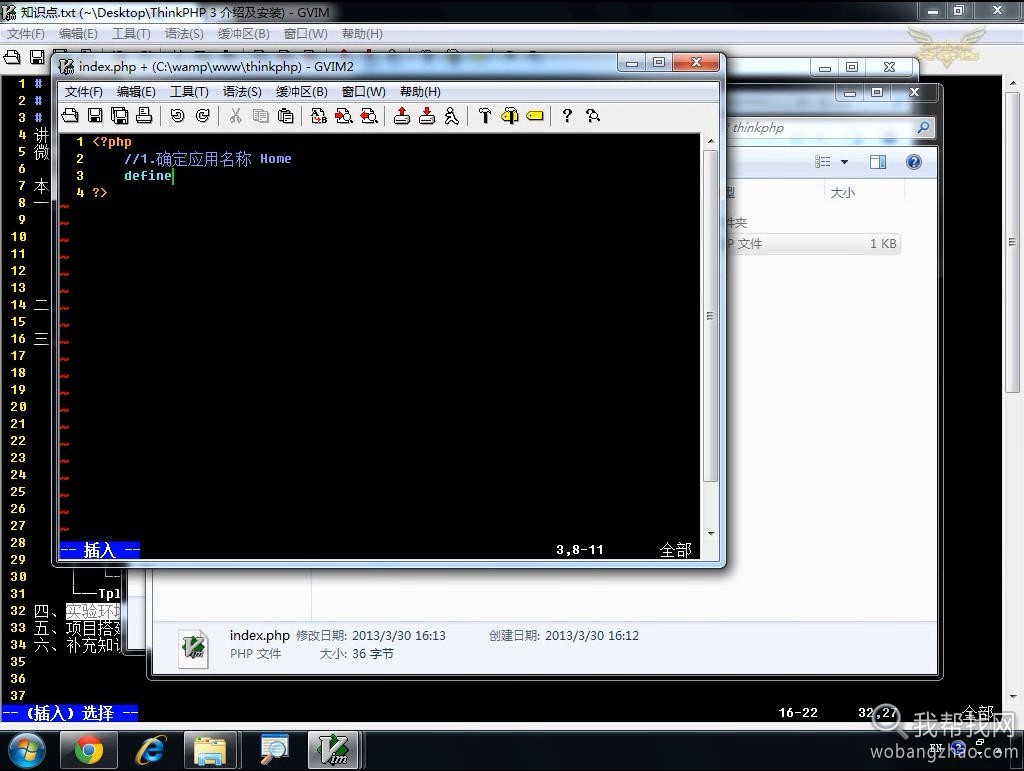
Task: Search help icon in GVIM2 toolbar
Action: point(592,116)
